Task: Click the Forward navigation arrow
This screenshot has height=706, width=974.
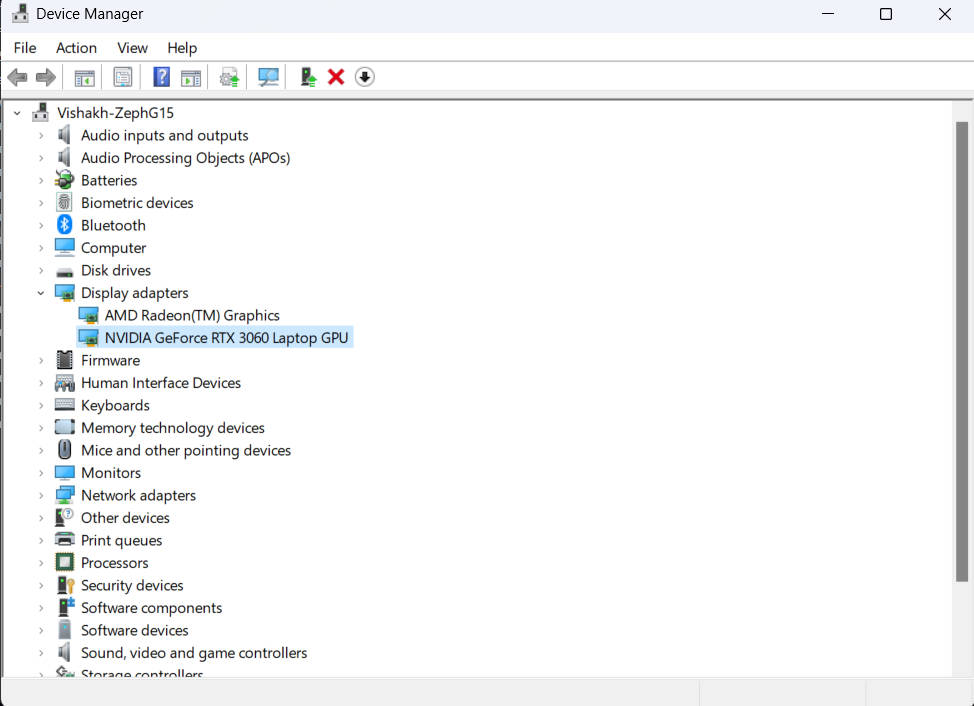Action: click(45, 77)
